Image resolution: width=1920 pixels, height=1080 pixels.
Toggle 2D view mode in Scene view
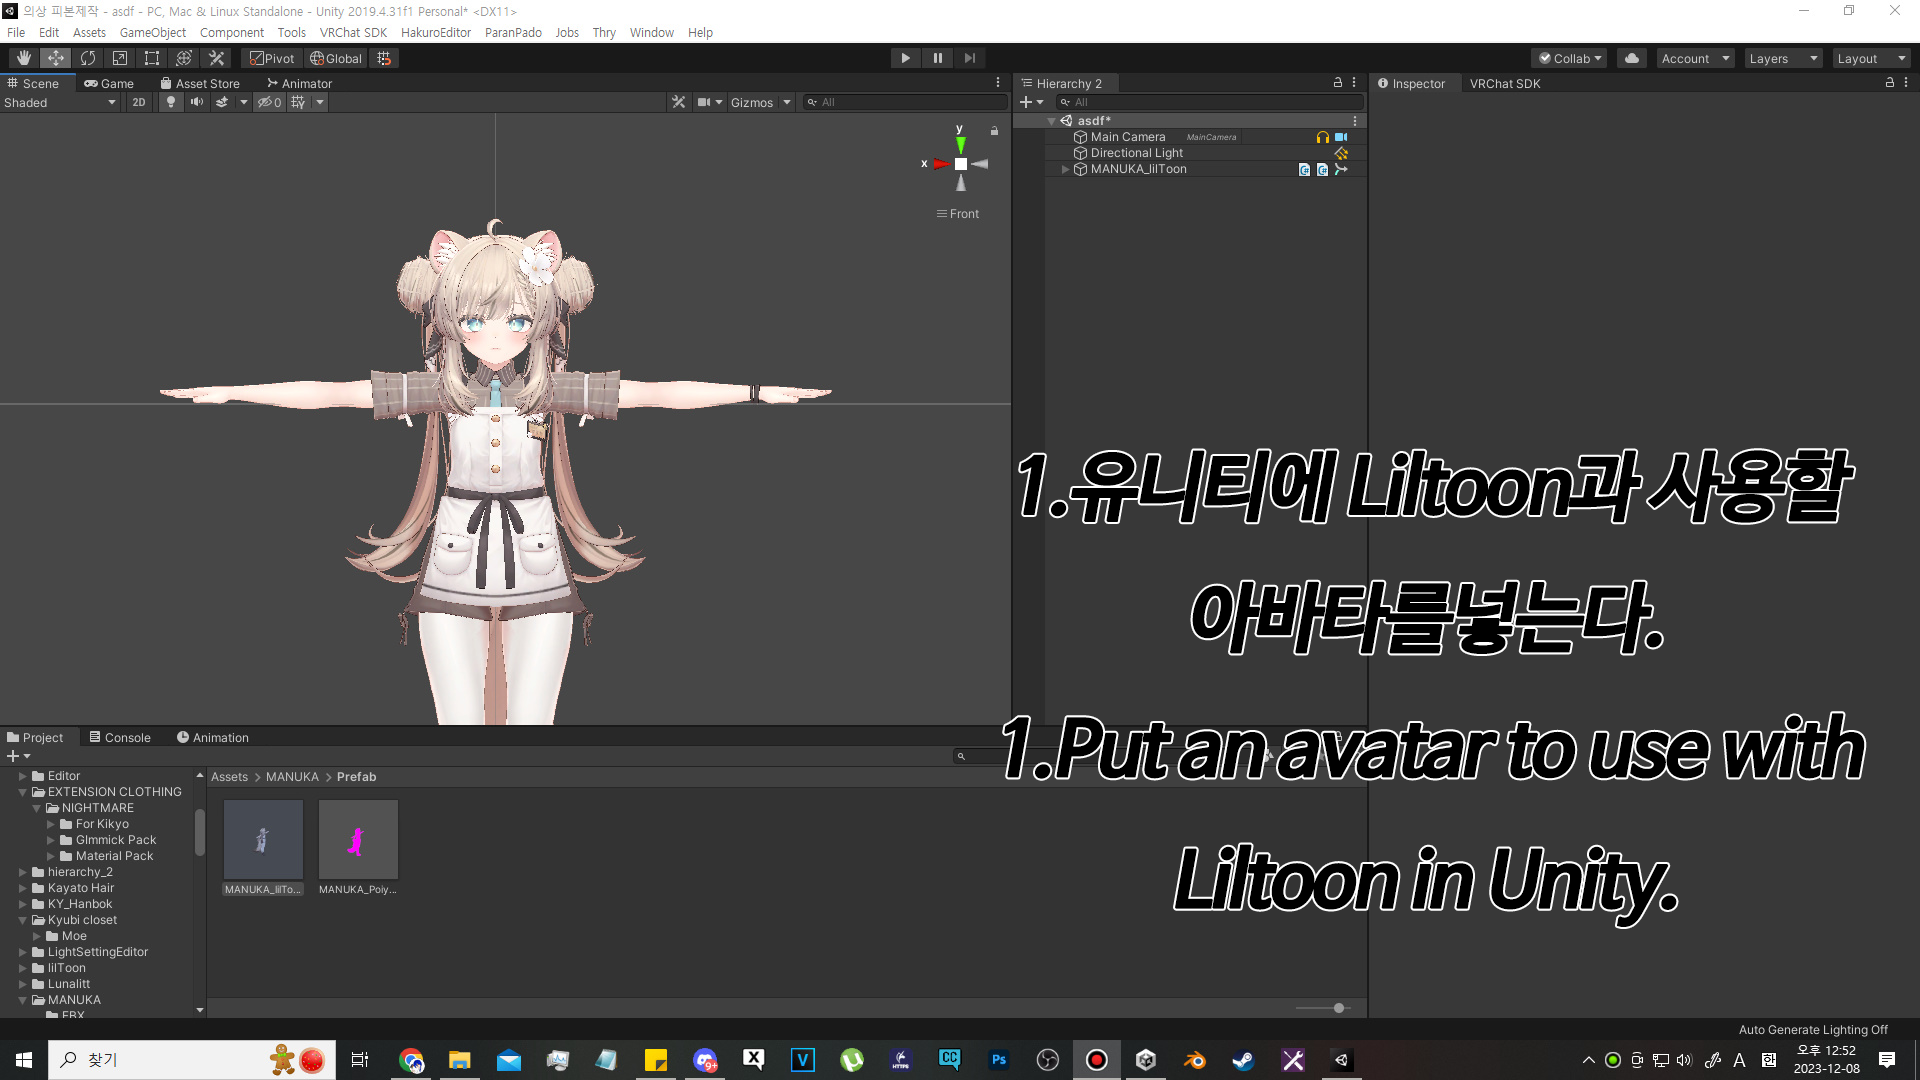pos(138,101)
